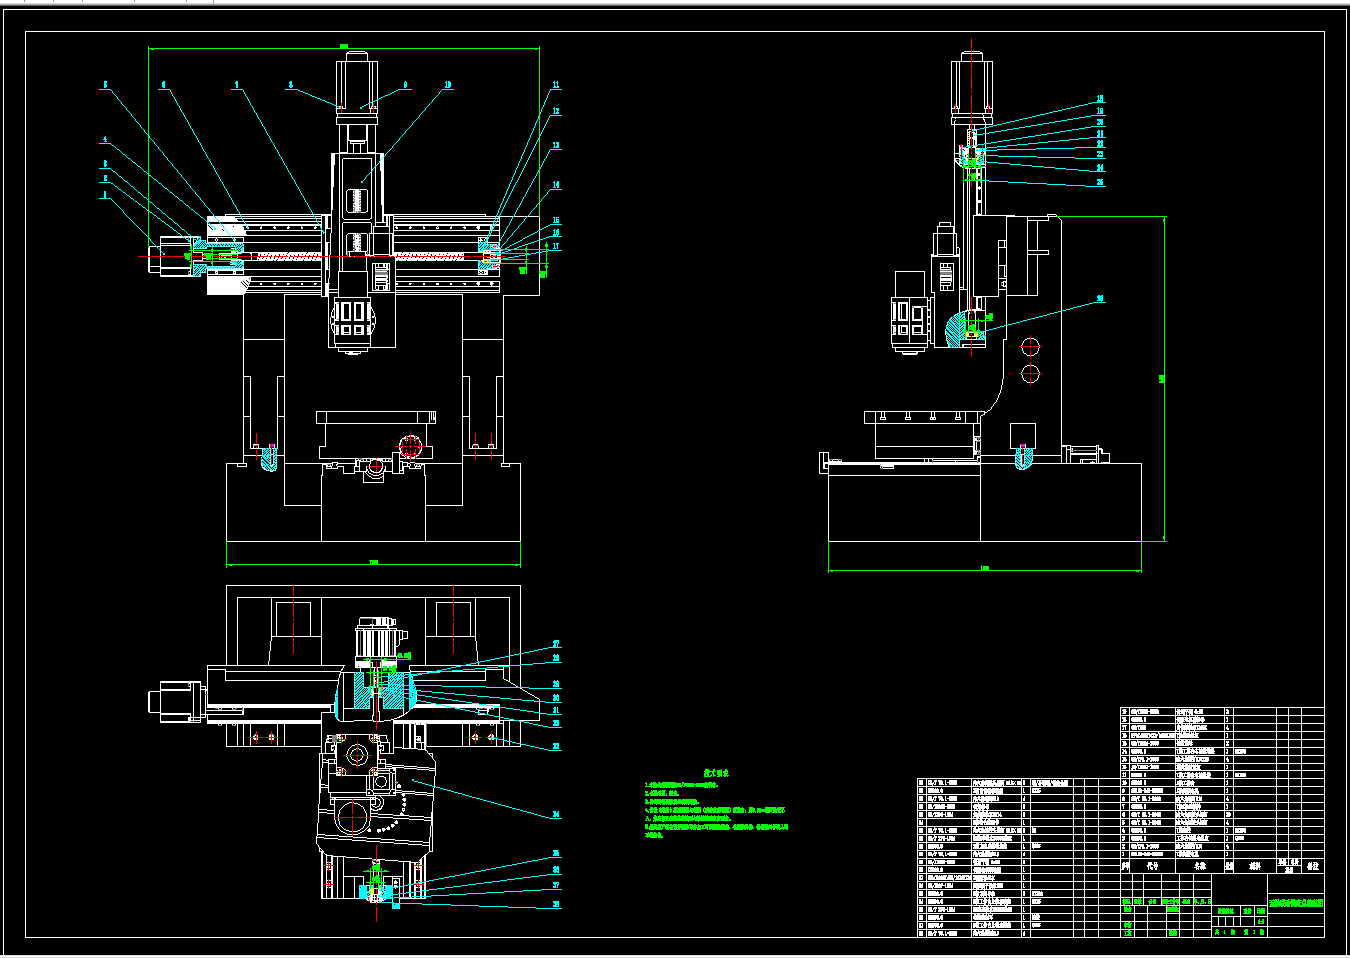Select part balloon number 25 in side view
The image size is (1350, 958).
click(1100, 183)
